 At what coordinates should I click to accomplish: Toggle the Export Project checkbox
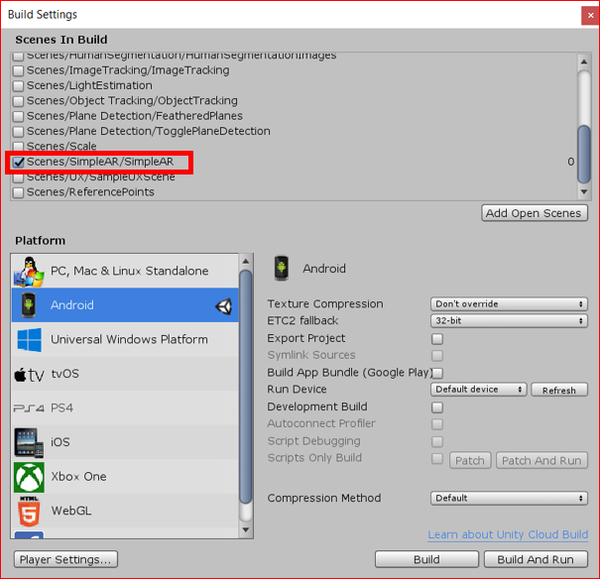(x=437, y=339)
